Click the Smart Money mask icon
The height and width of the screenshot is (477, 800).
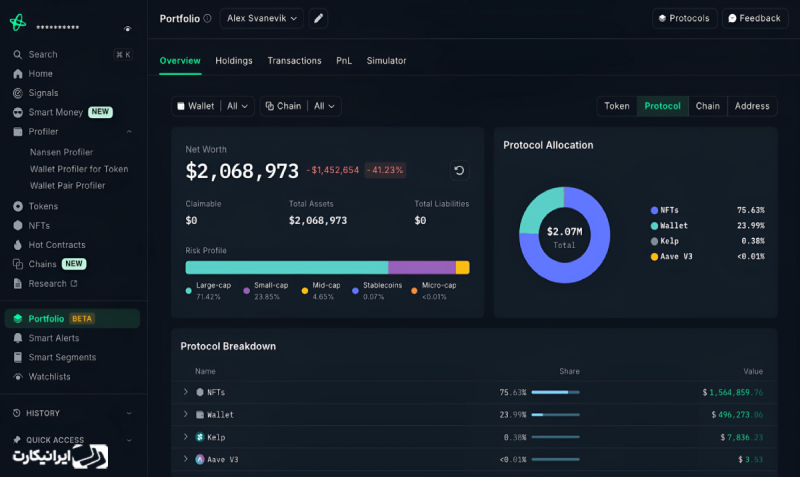pos(18,112)
